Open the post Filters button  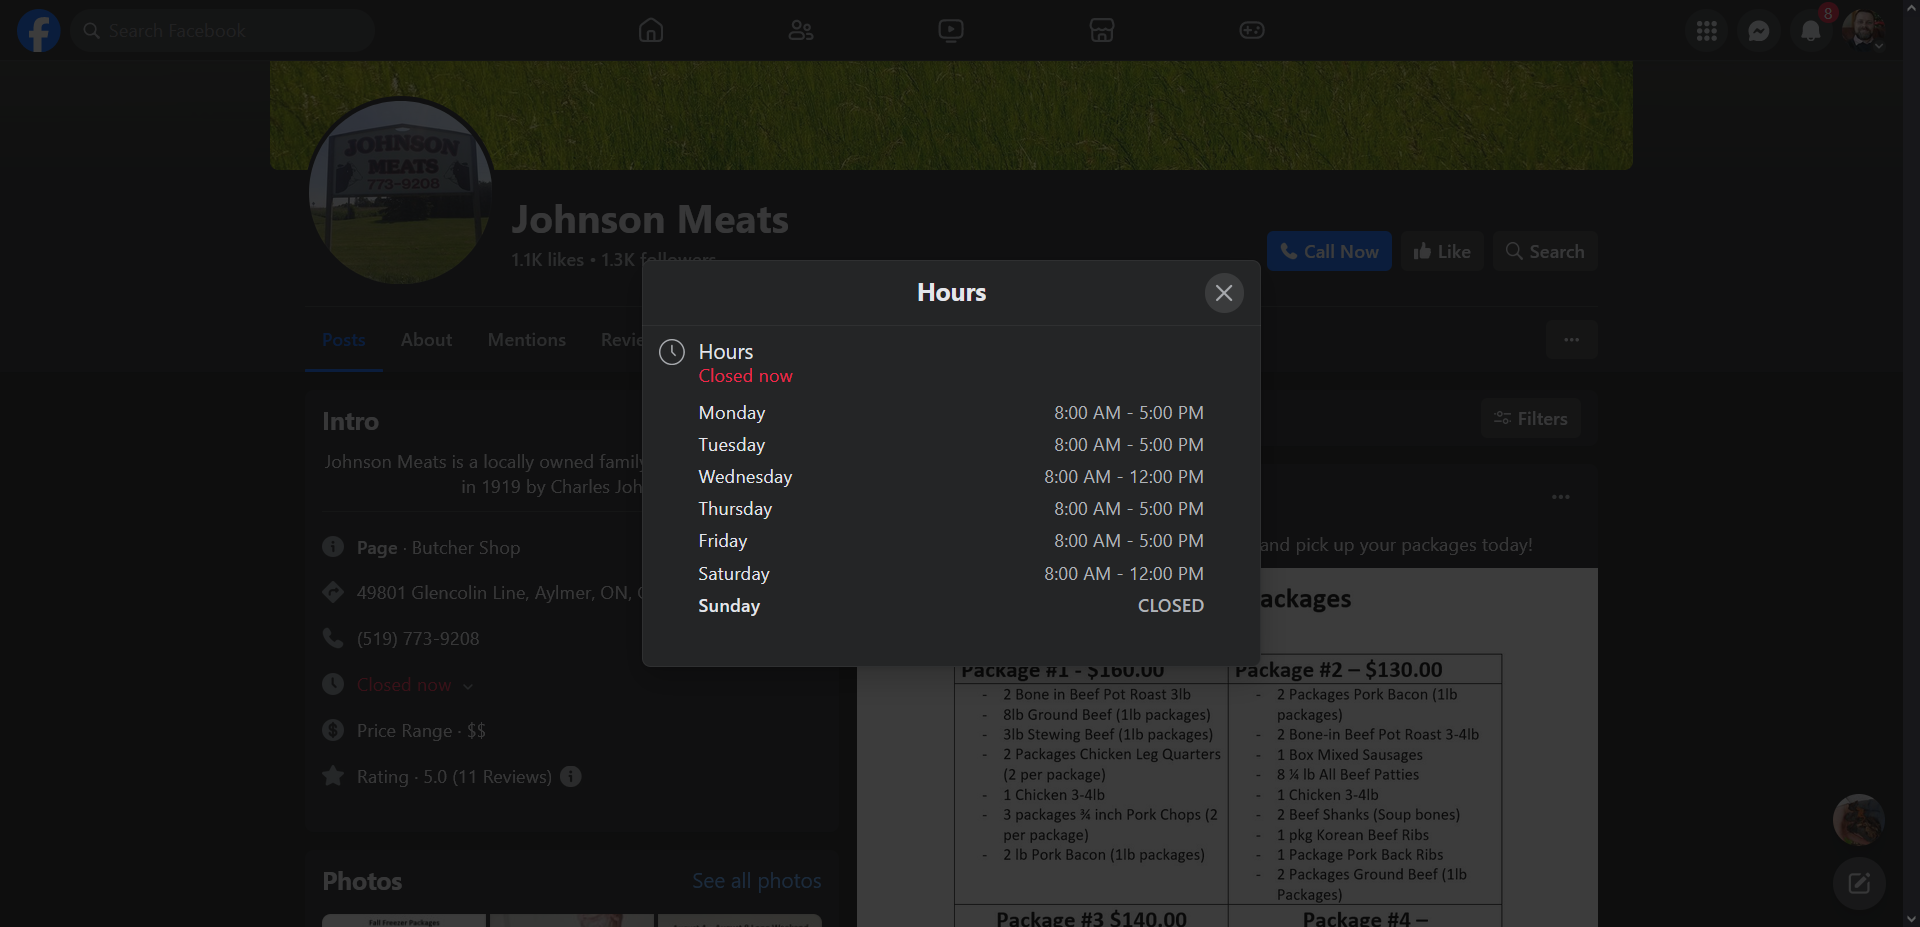(1531, 419)
